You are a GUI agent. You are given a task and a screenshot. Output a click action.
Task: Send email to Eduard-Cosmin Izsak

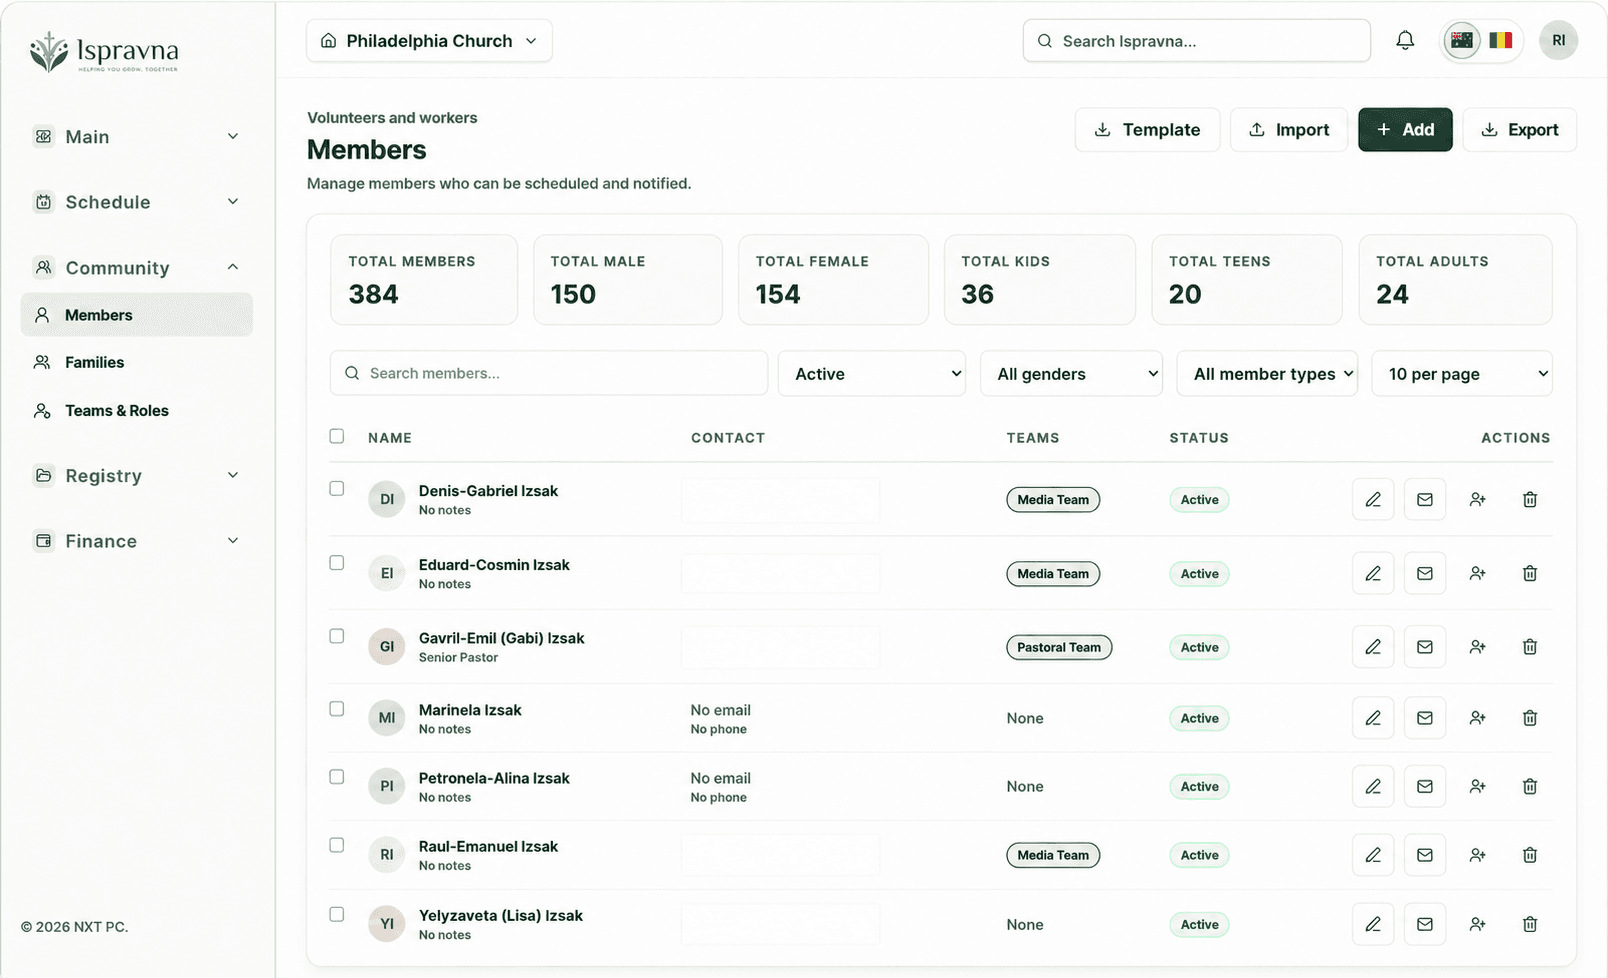point(1425,573)
